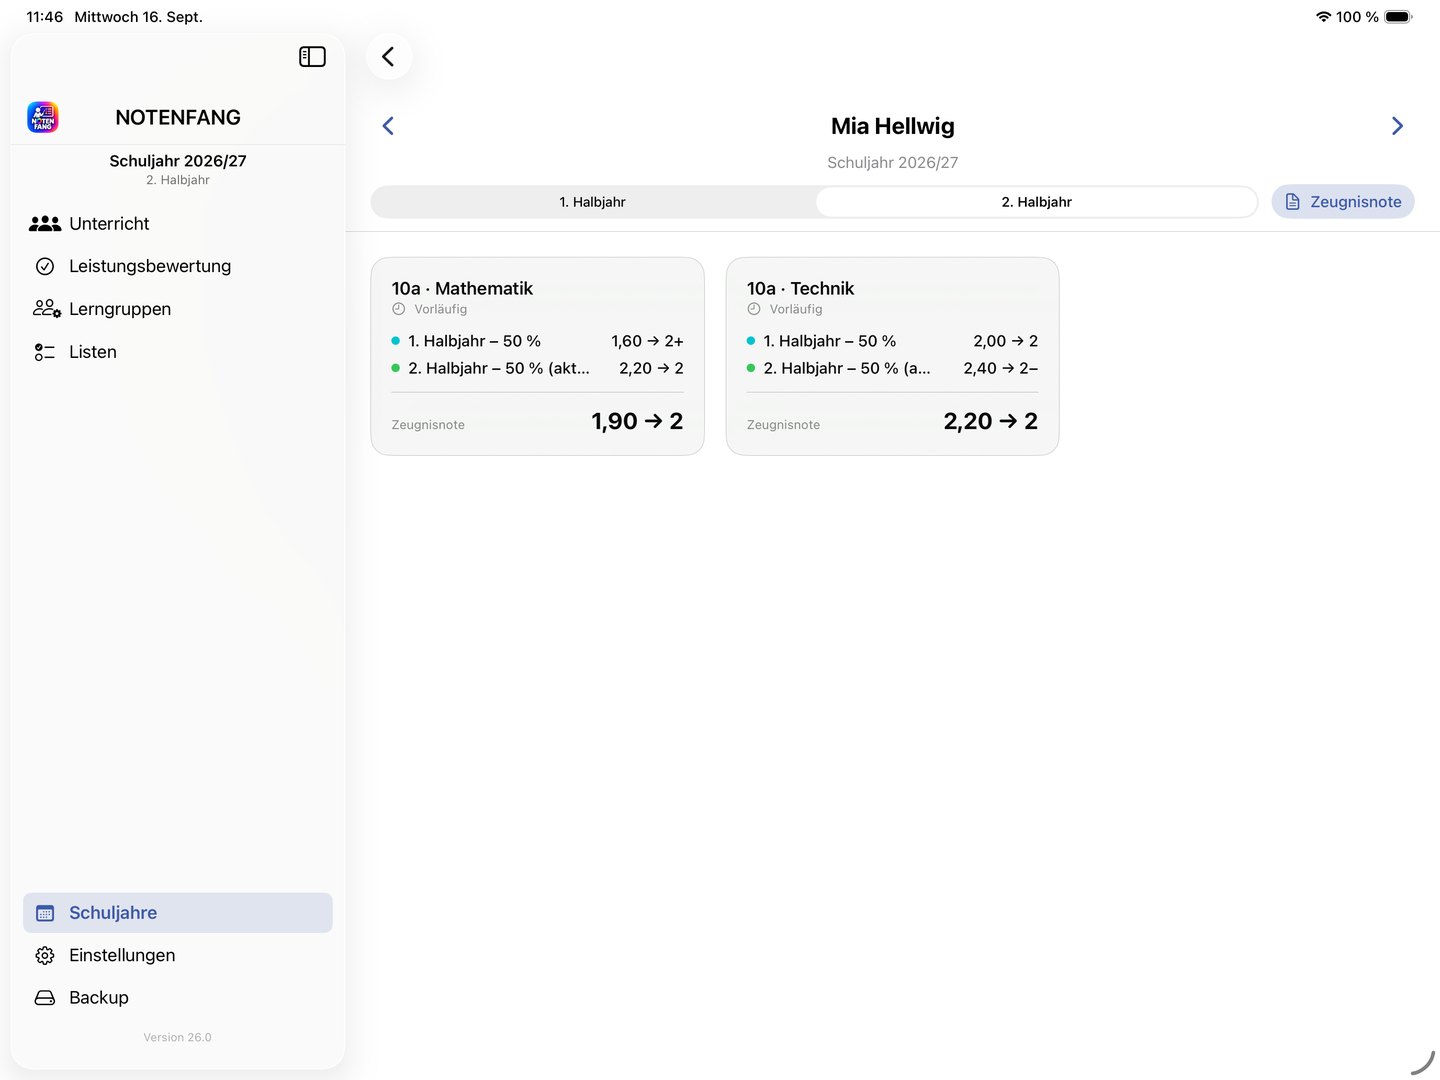Select Technik 2. Halbjahr grade row
This screenshot has height=1080, width=1440.
(893, 368)
